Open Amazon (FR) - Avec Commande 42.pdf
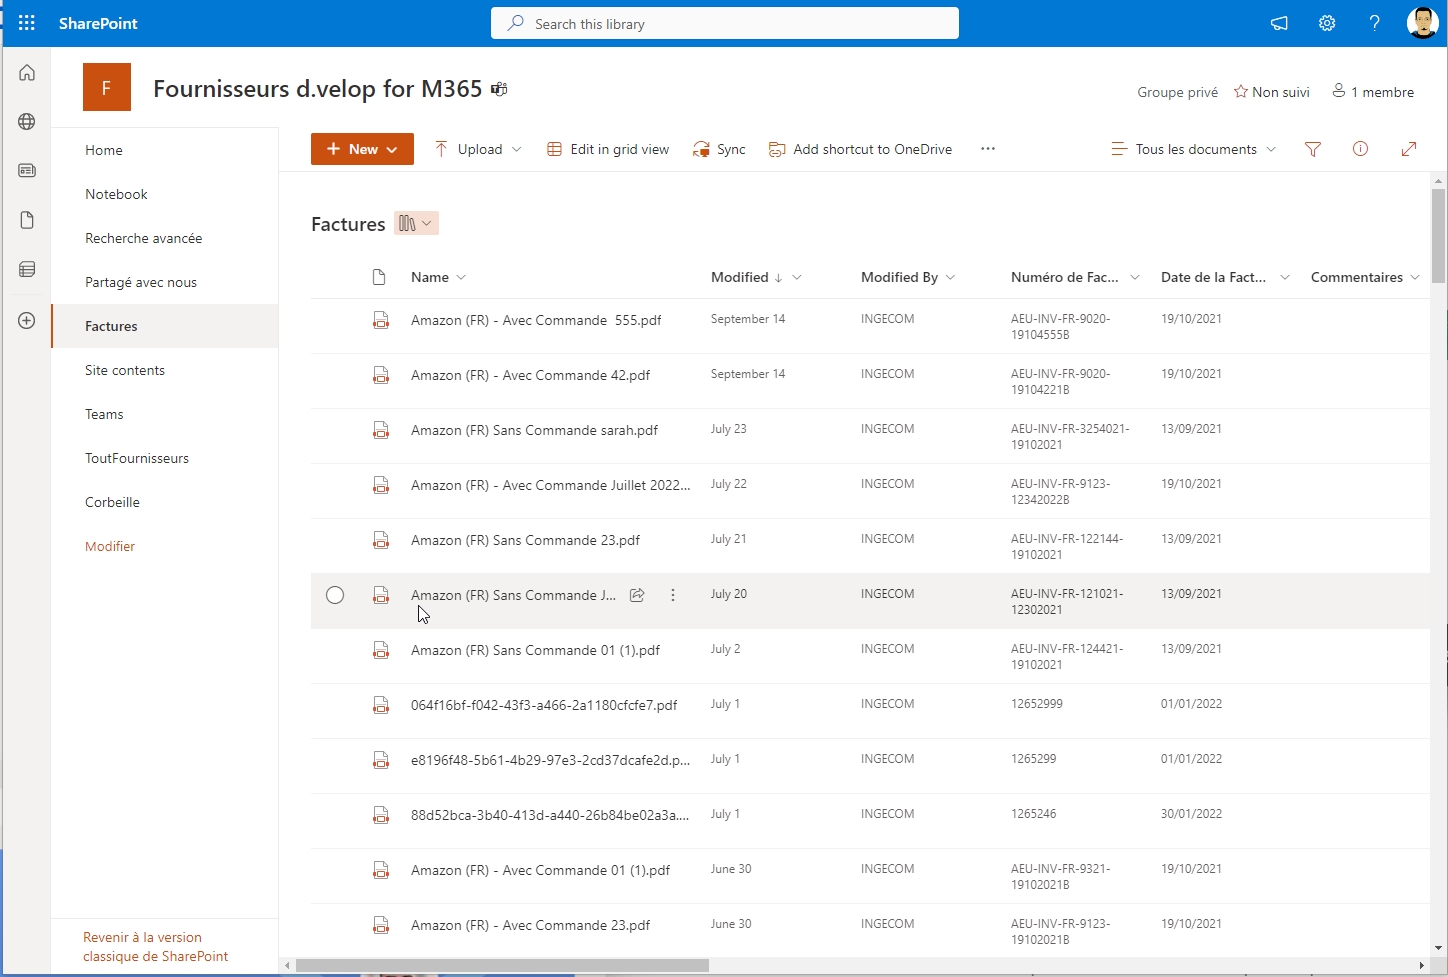 pos(530,375)
